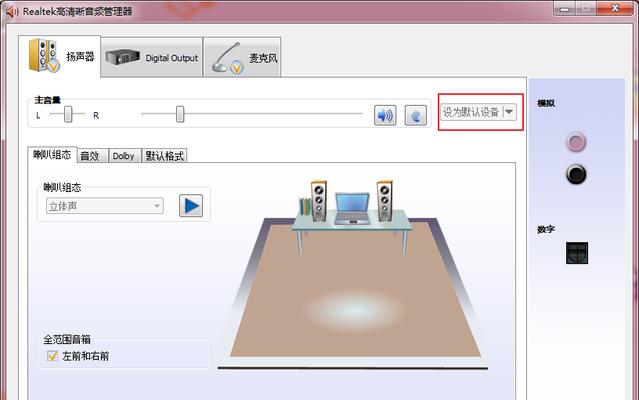Toggle the 左前和右前 checkbox
Viewport: 639px width, 400px height.
[x=52, y=356]
